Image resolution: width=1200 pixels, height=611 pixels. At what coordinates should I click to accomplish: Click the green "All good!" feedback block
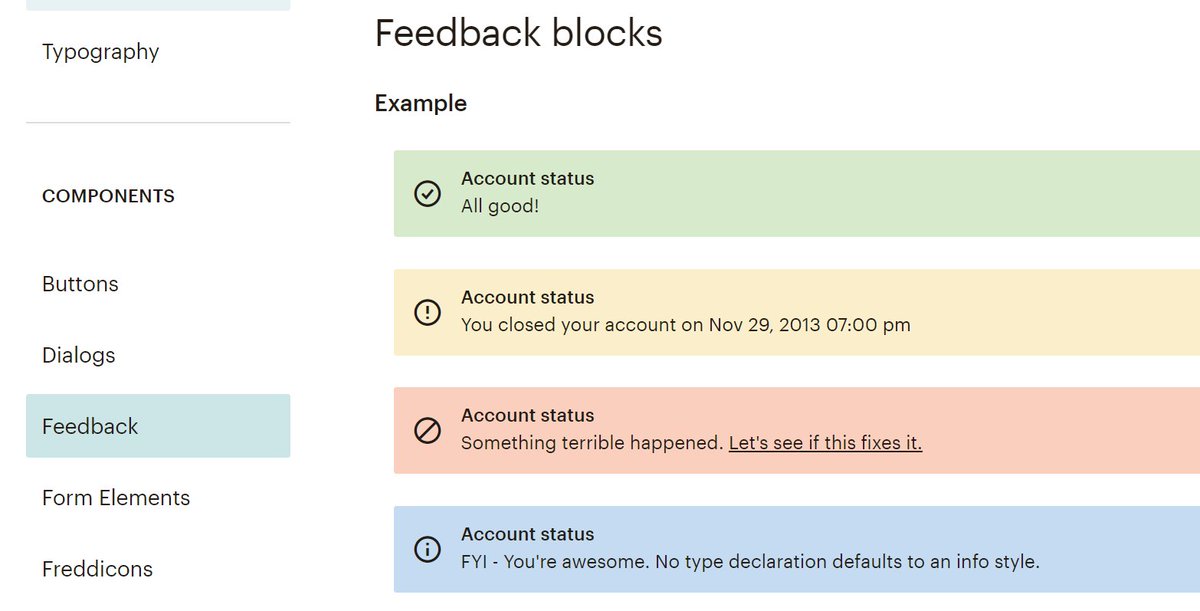click(x=797, y=194)
